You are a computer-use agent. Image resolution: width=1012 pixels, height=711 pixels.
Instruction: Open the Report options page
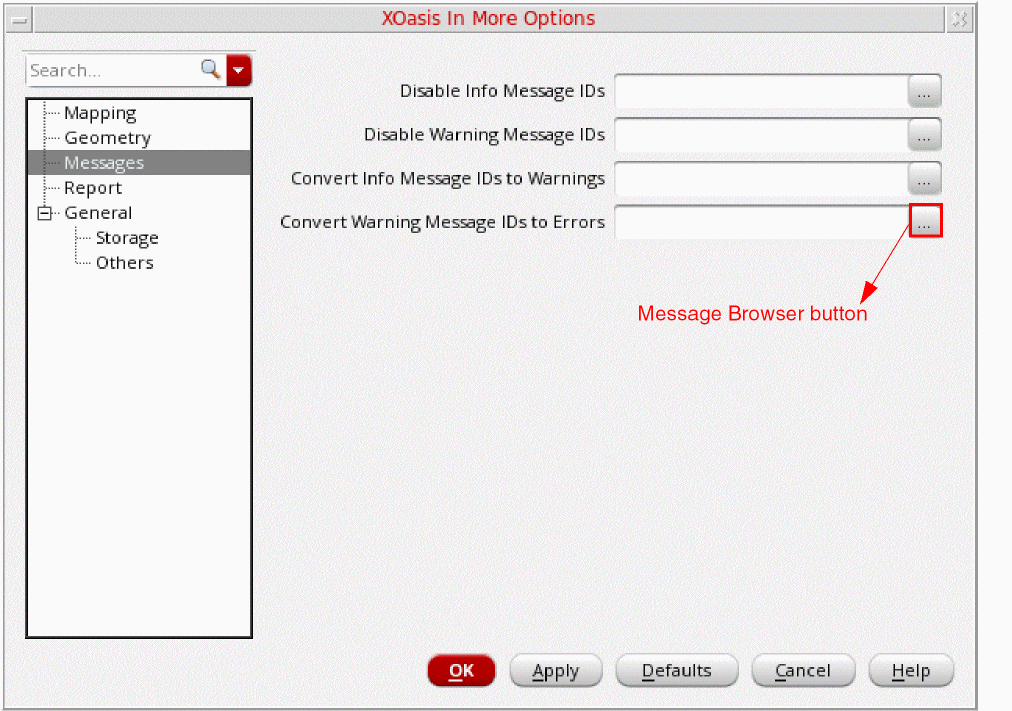pyautogui.click(x=93, y=188)
